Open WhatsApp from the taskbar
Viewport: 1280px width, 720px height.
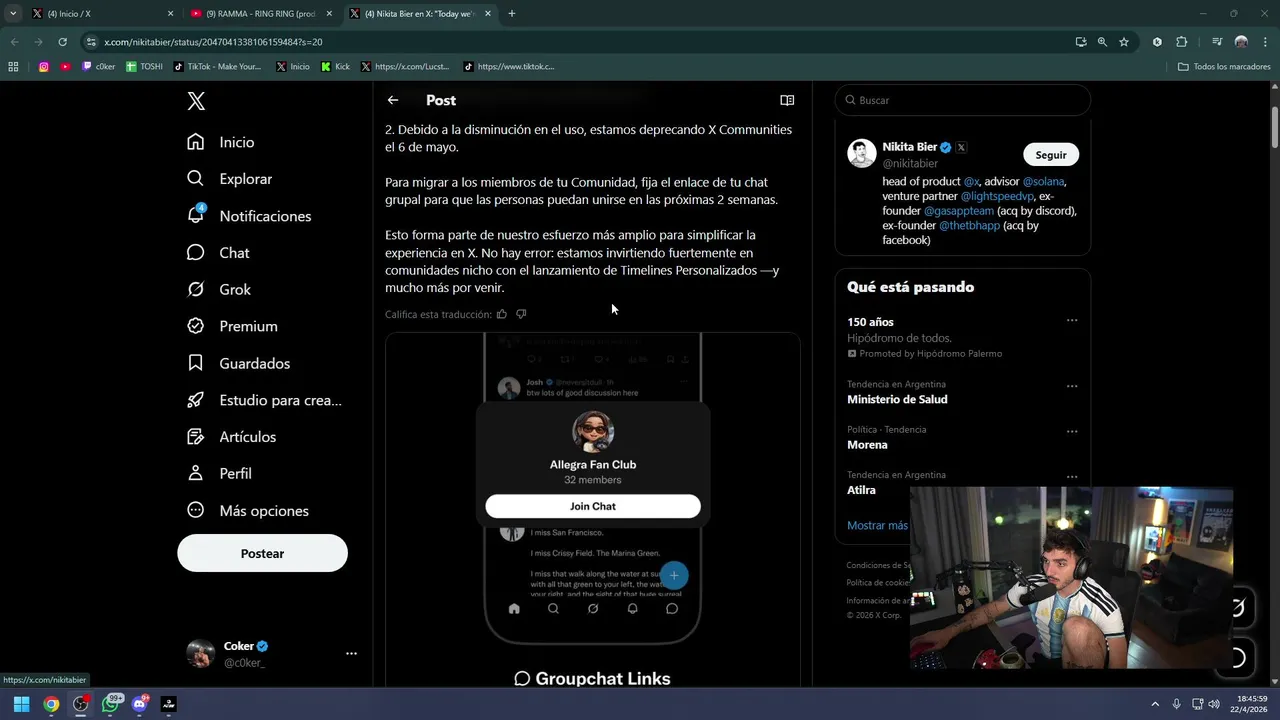point(110,704)
